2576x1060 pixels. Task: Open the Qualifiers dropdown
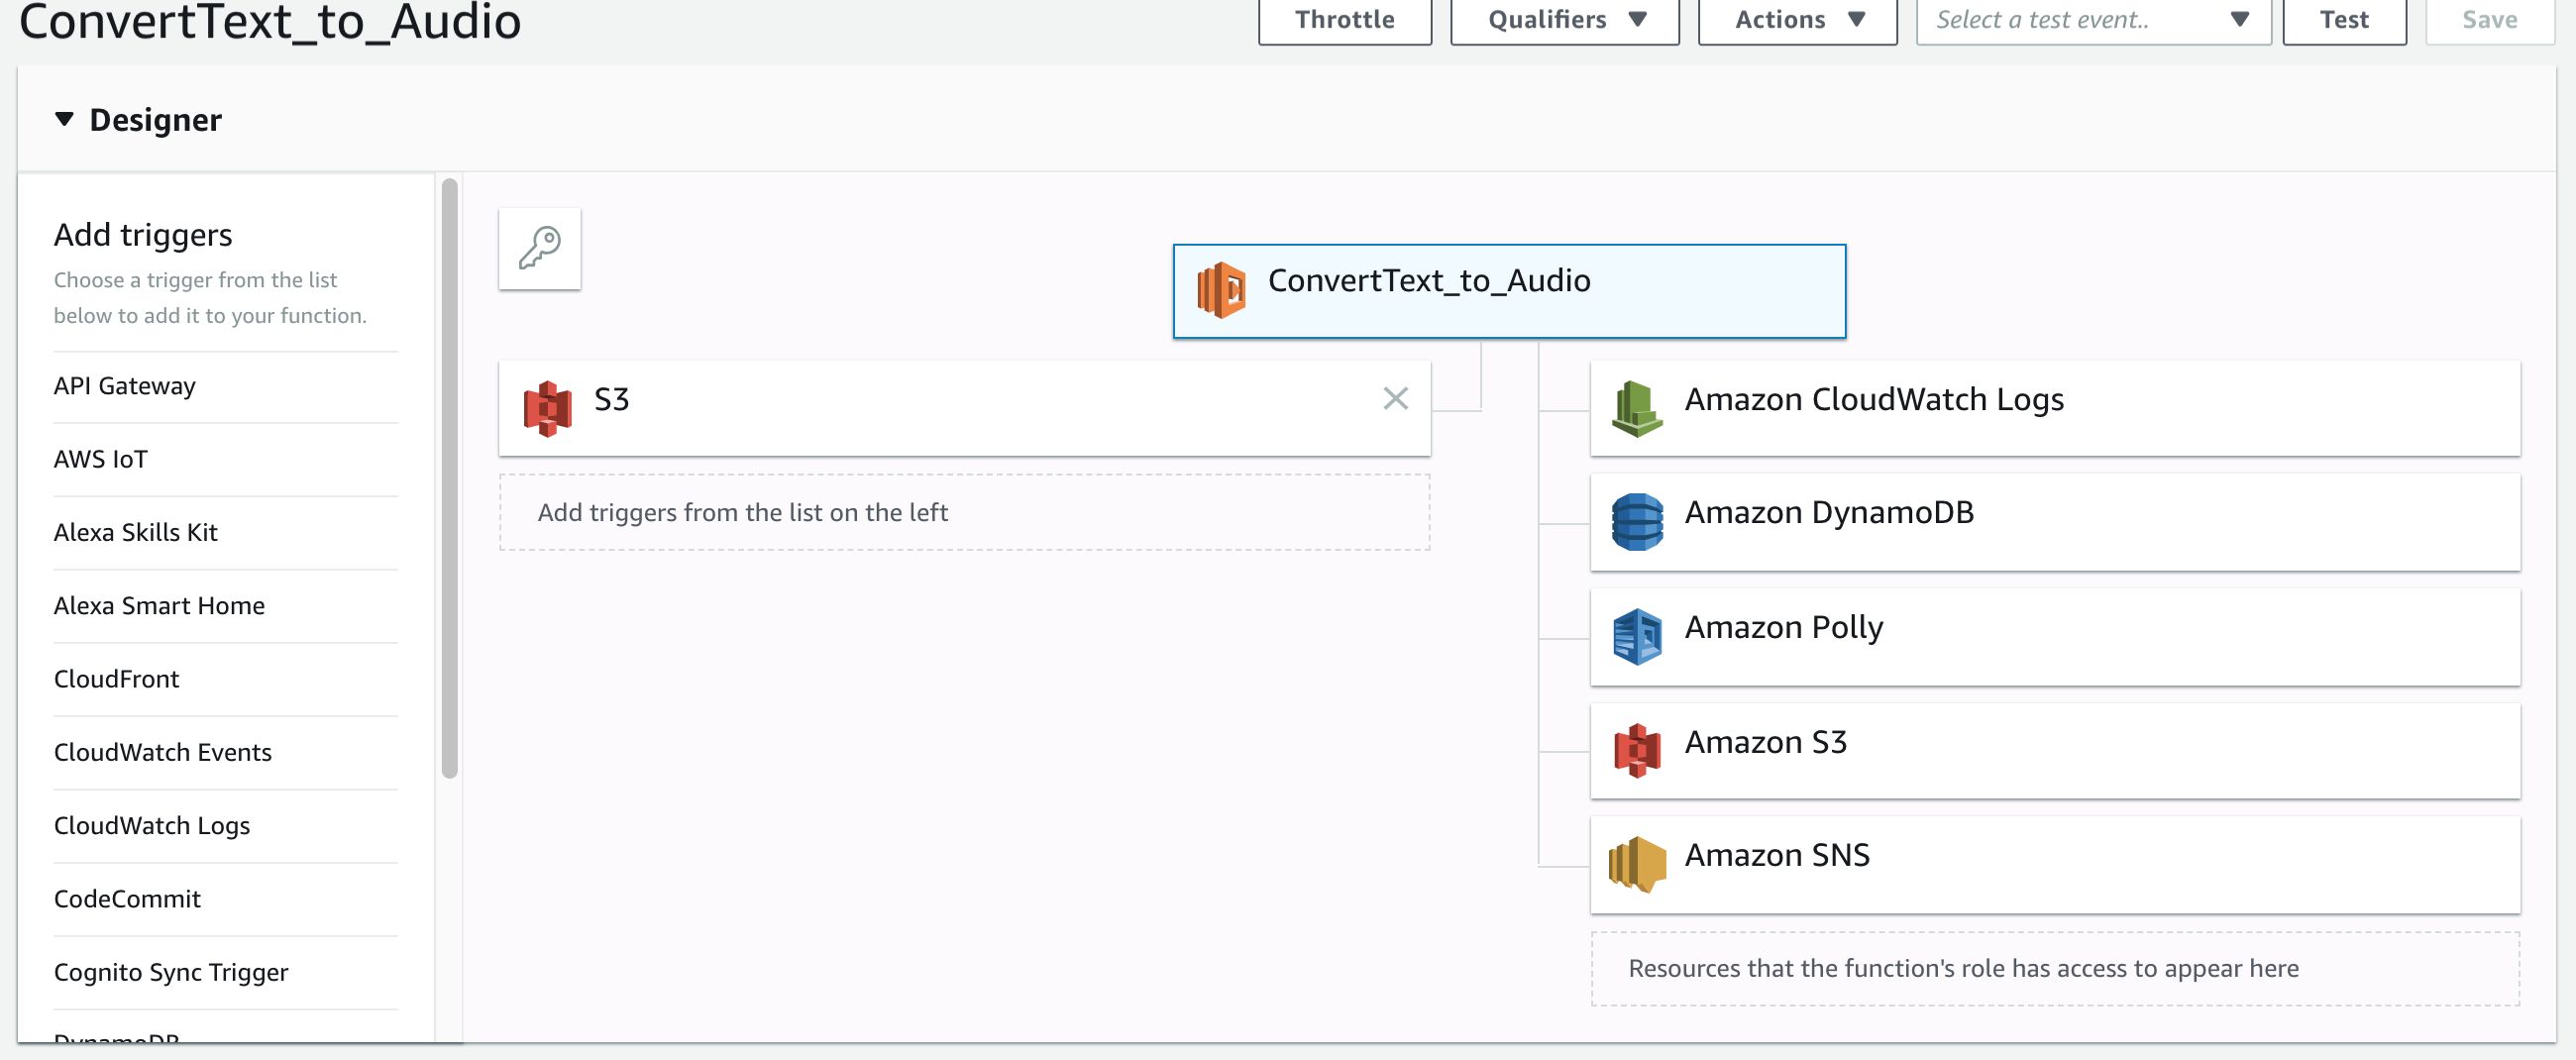1564,20
